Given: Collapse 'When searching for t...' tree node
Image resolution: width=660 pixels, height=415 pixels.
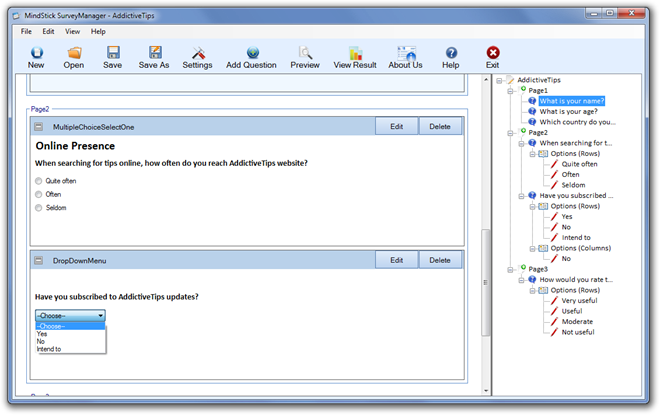Looking at the screenshot, I should [x=521, y=144].
